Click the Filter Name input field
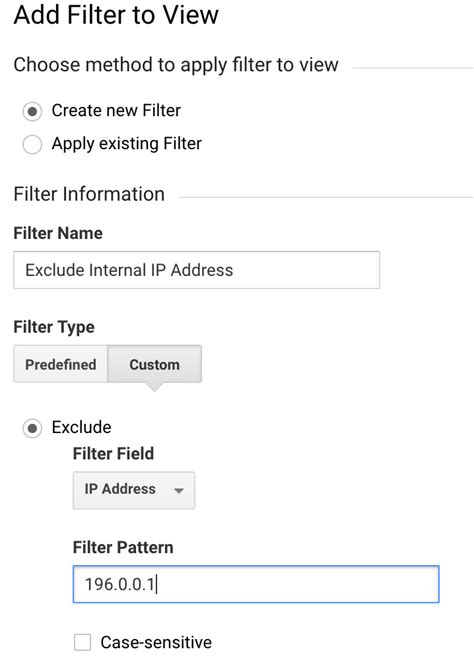The width and height of the screenshot is (474, 672). (x=196, y=270)
